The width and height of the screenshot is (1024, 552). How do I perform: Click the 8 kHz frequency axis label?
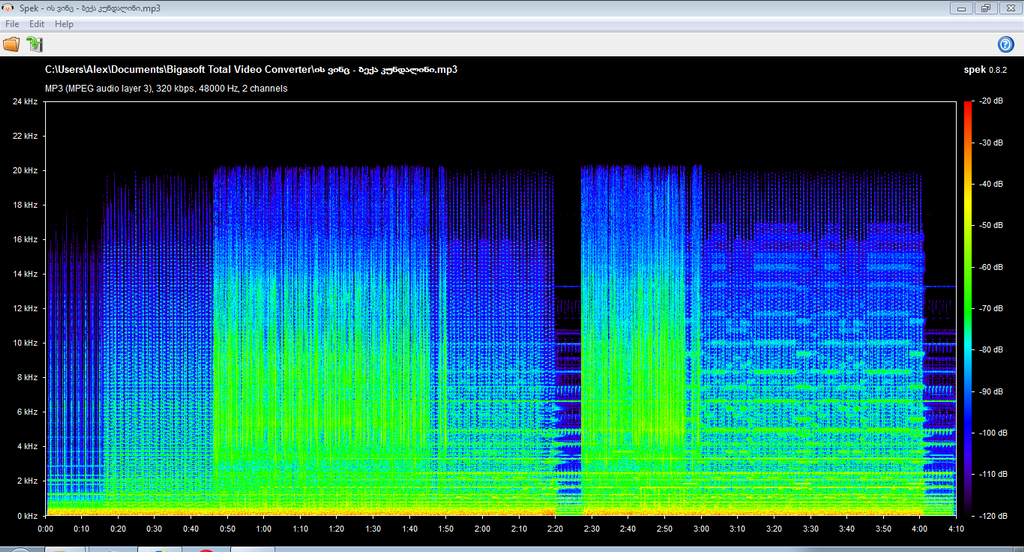click(x=27, y=377)
